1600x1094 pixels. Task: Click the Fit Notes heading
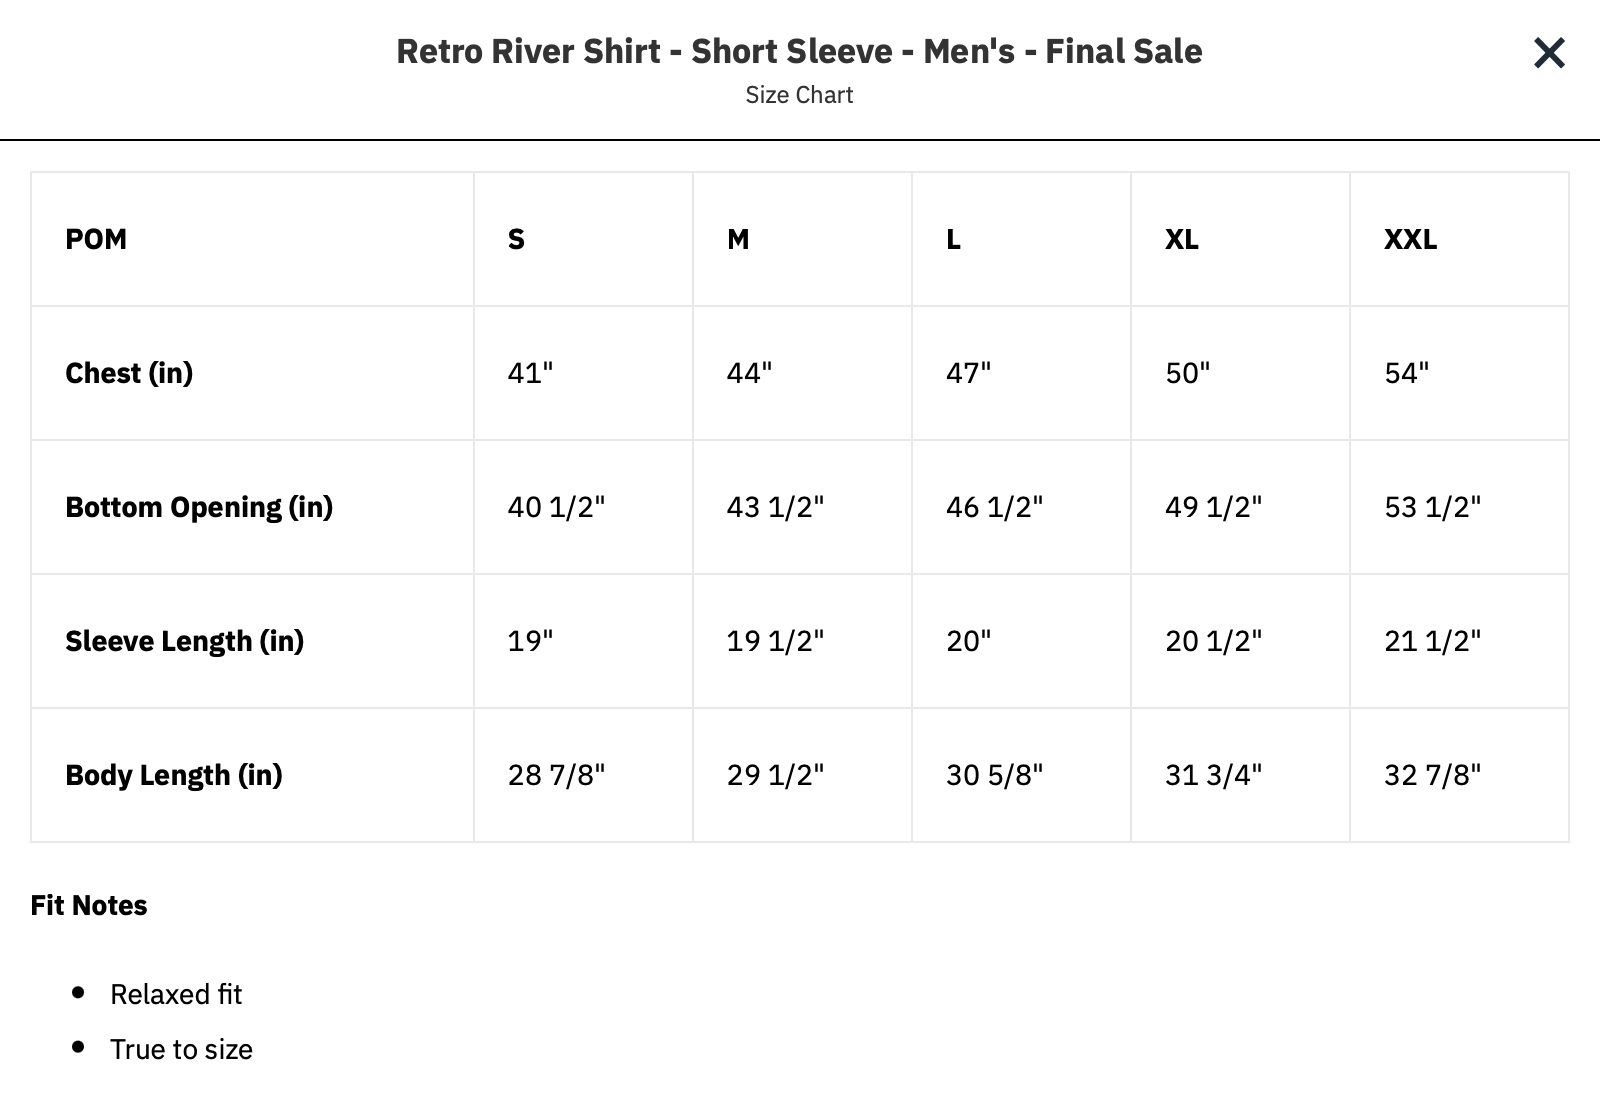click(89, 905)
